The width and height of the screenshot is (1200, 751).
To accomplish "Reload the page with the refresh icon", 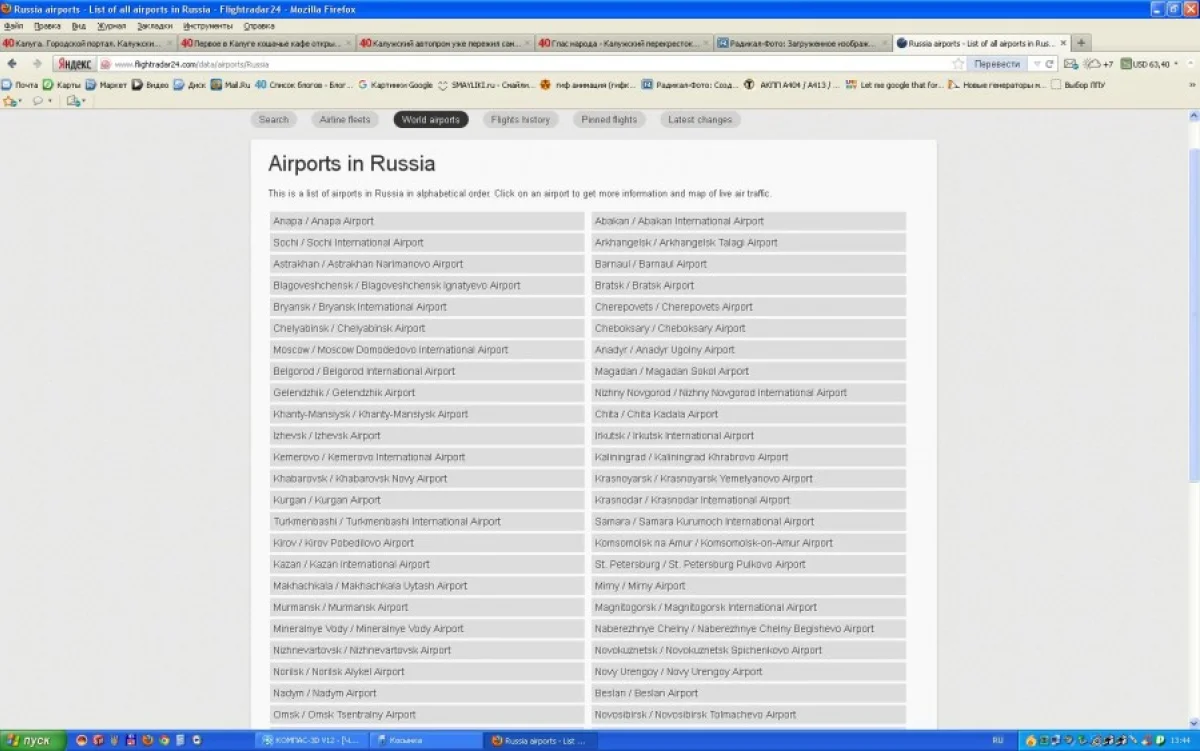I will point(1050,64).
